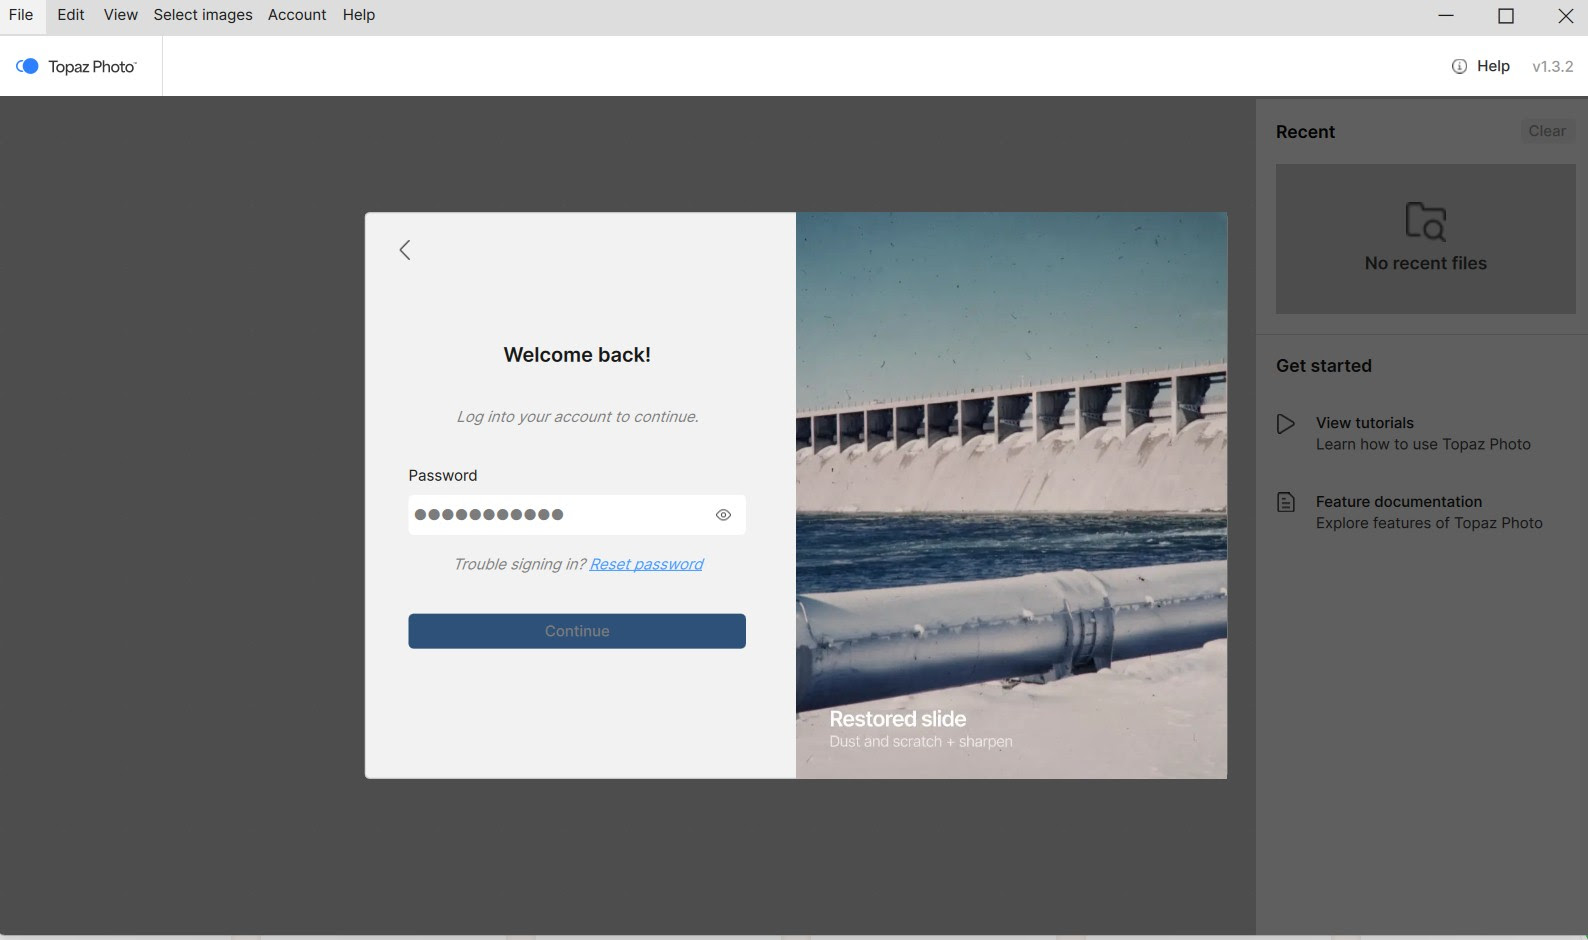Open the File menu
1588x940 pixels.
click(21, 15)
